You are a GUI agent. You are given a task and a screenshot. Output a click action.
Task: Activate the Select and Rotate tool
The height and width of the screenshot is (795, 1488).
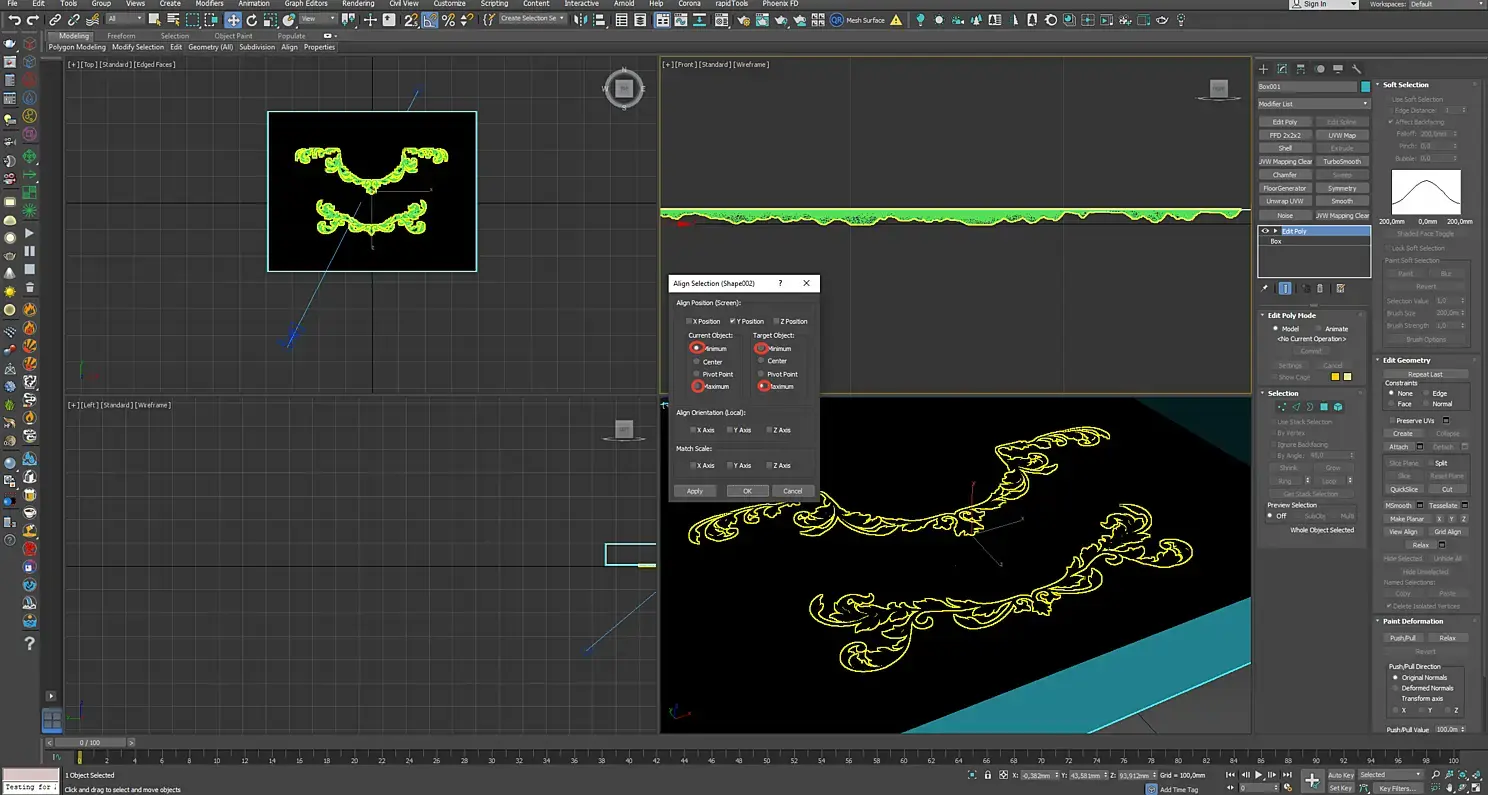click(251, 20)
